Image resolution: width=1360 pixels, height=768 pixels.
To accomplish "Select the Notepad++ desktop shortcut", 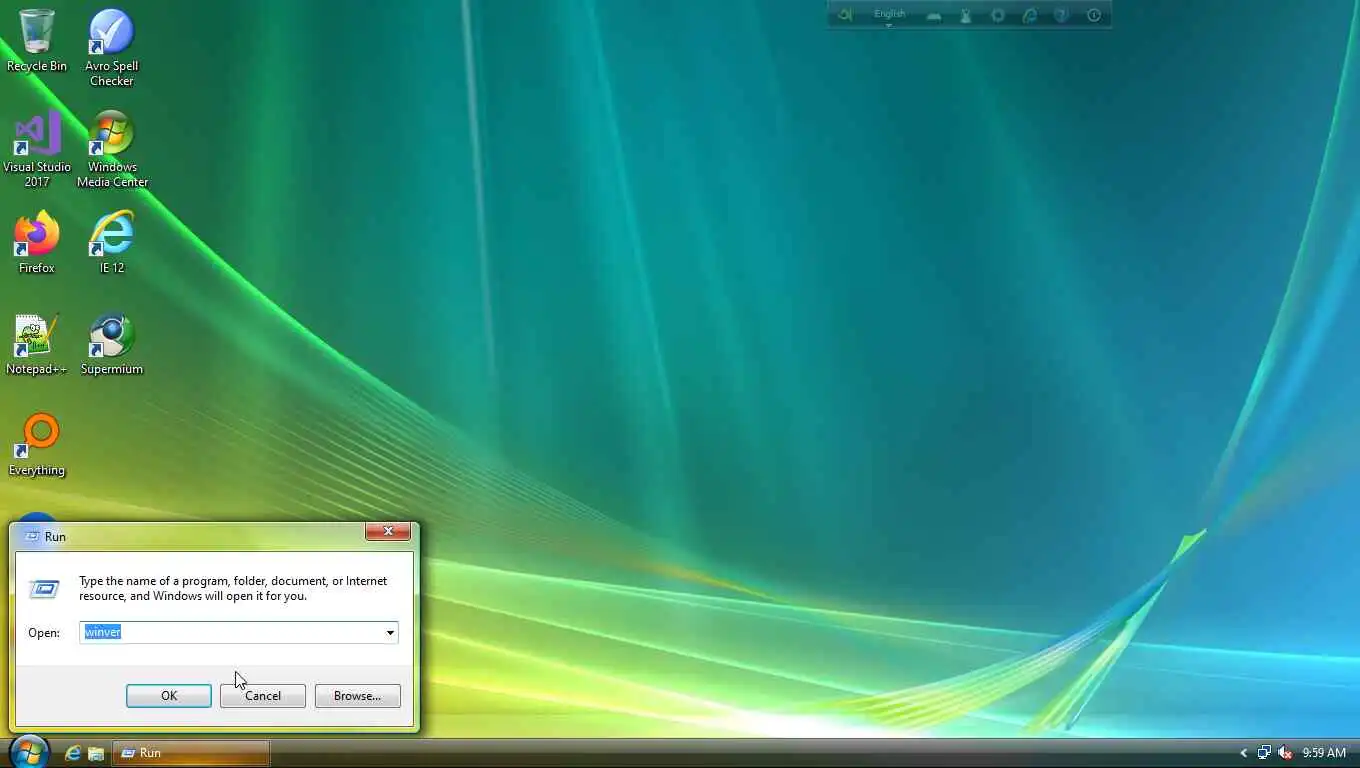I will coord(37,344).
